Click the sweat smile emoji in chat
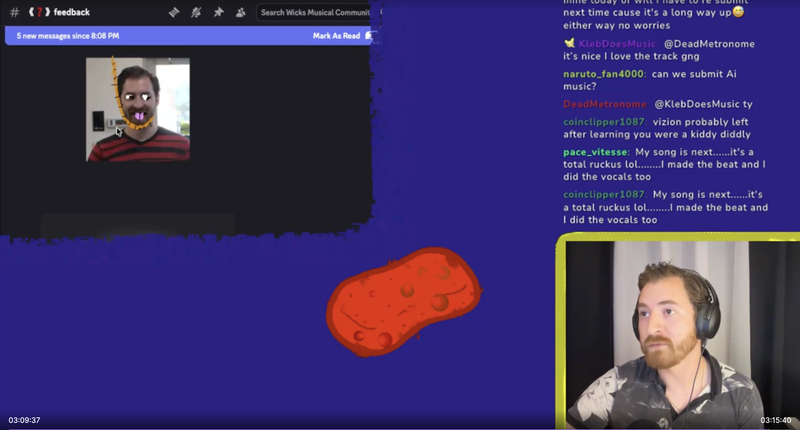 [738, 12]
